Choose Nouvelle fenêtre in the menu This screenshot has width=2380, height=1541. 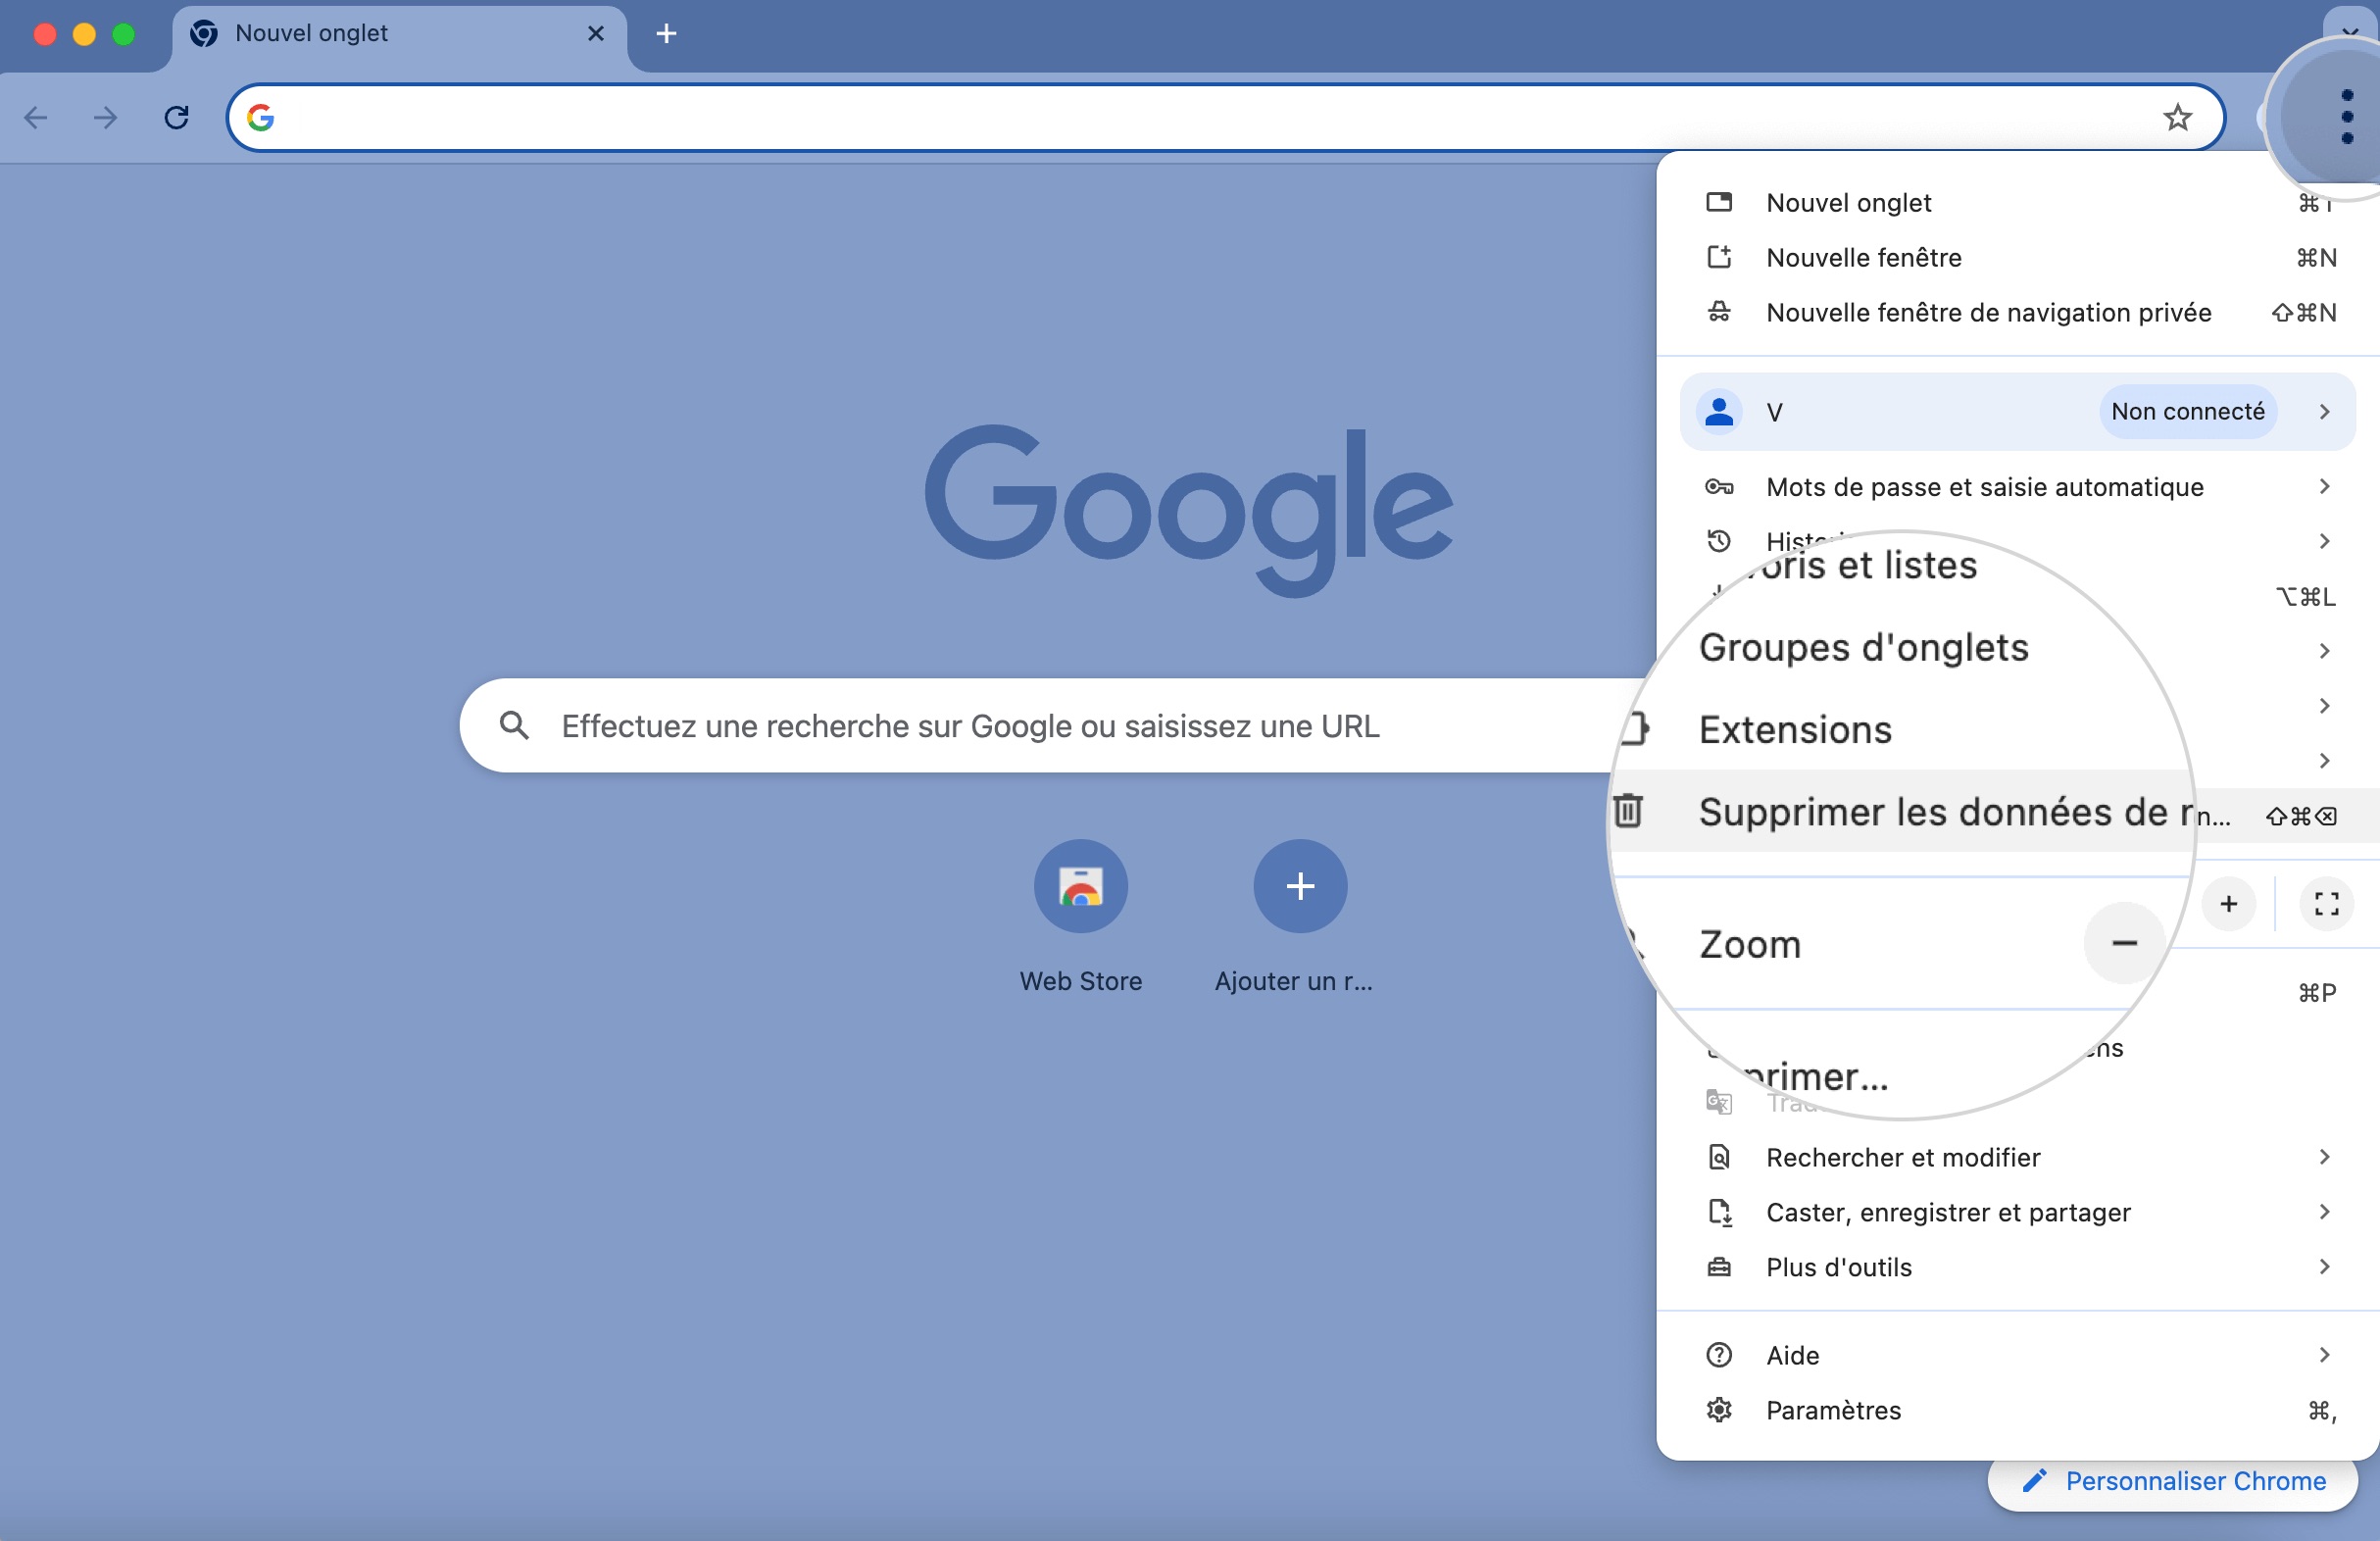pos(2018,258)
